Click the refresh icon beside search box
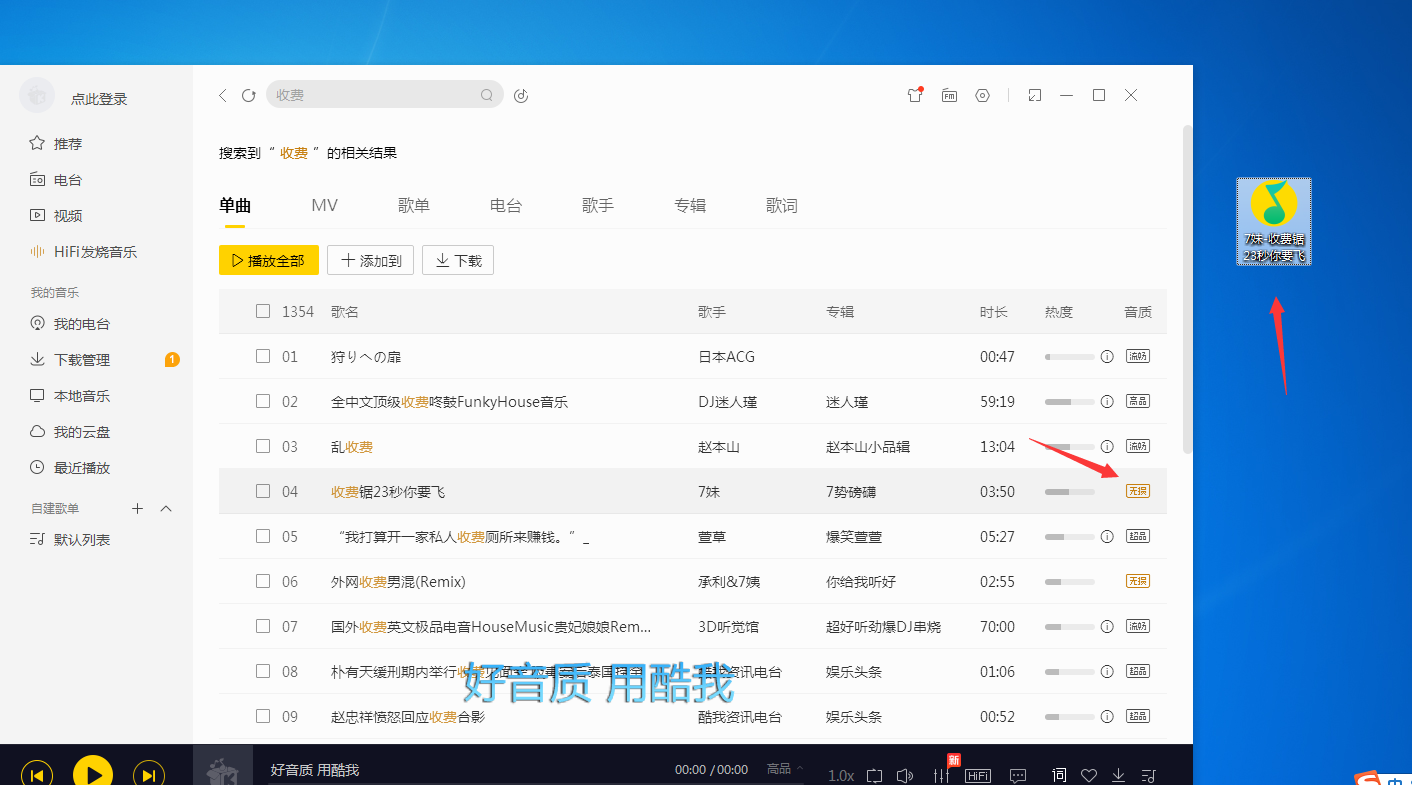Screen dimensions: 1412x785 [249, 95]
